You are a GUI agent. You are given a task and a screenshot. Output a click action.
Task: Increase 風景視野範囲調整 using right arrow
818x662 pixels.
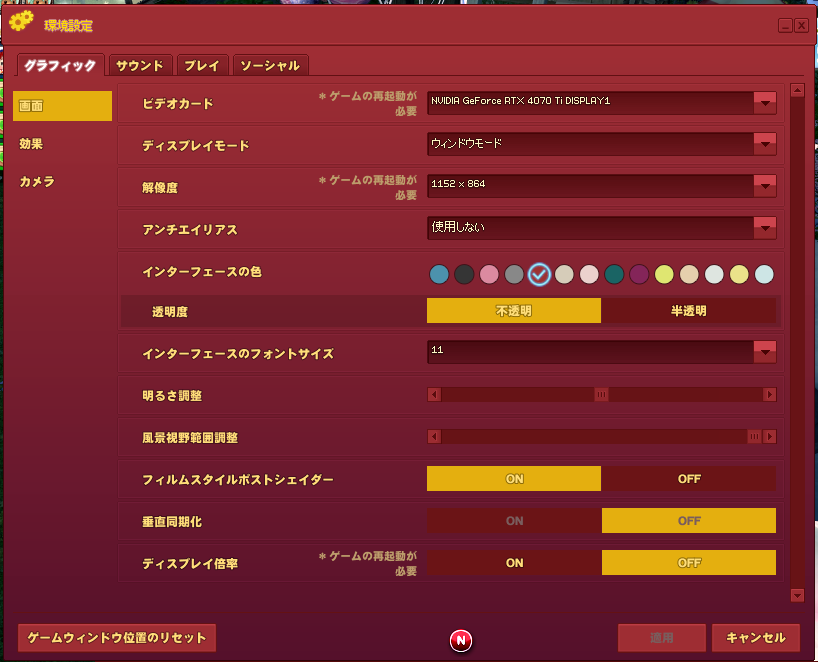[x=769, y=436]
